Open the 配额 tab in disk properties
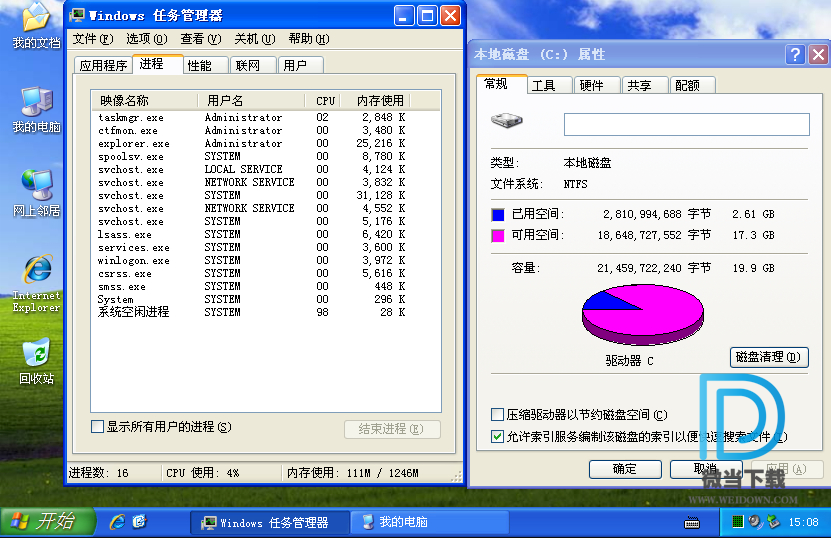The image size is (831, 538). click(693, 85)
